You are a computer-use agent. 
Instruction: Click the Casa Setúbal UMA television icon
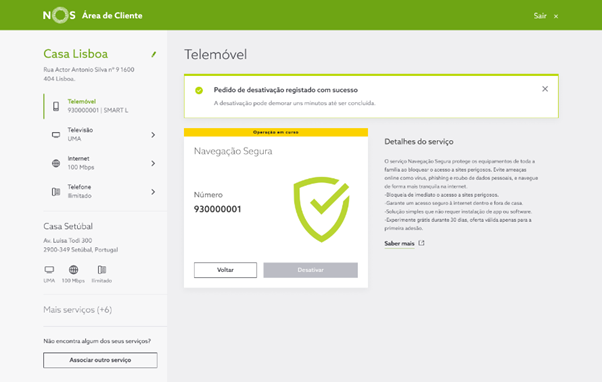coord(49,270)
